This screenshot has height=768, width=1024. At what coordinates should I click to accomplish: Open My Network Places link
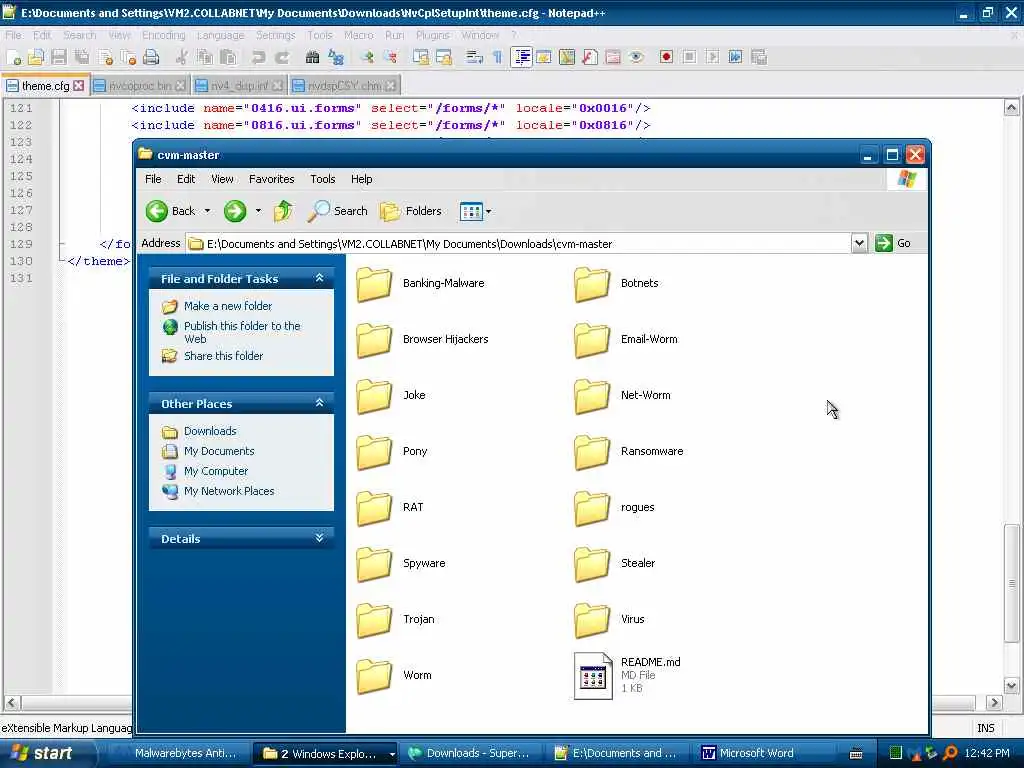(x=229, y=491)
